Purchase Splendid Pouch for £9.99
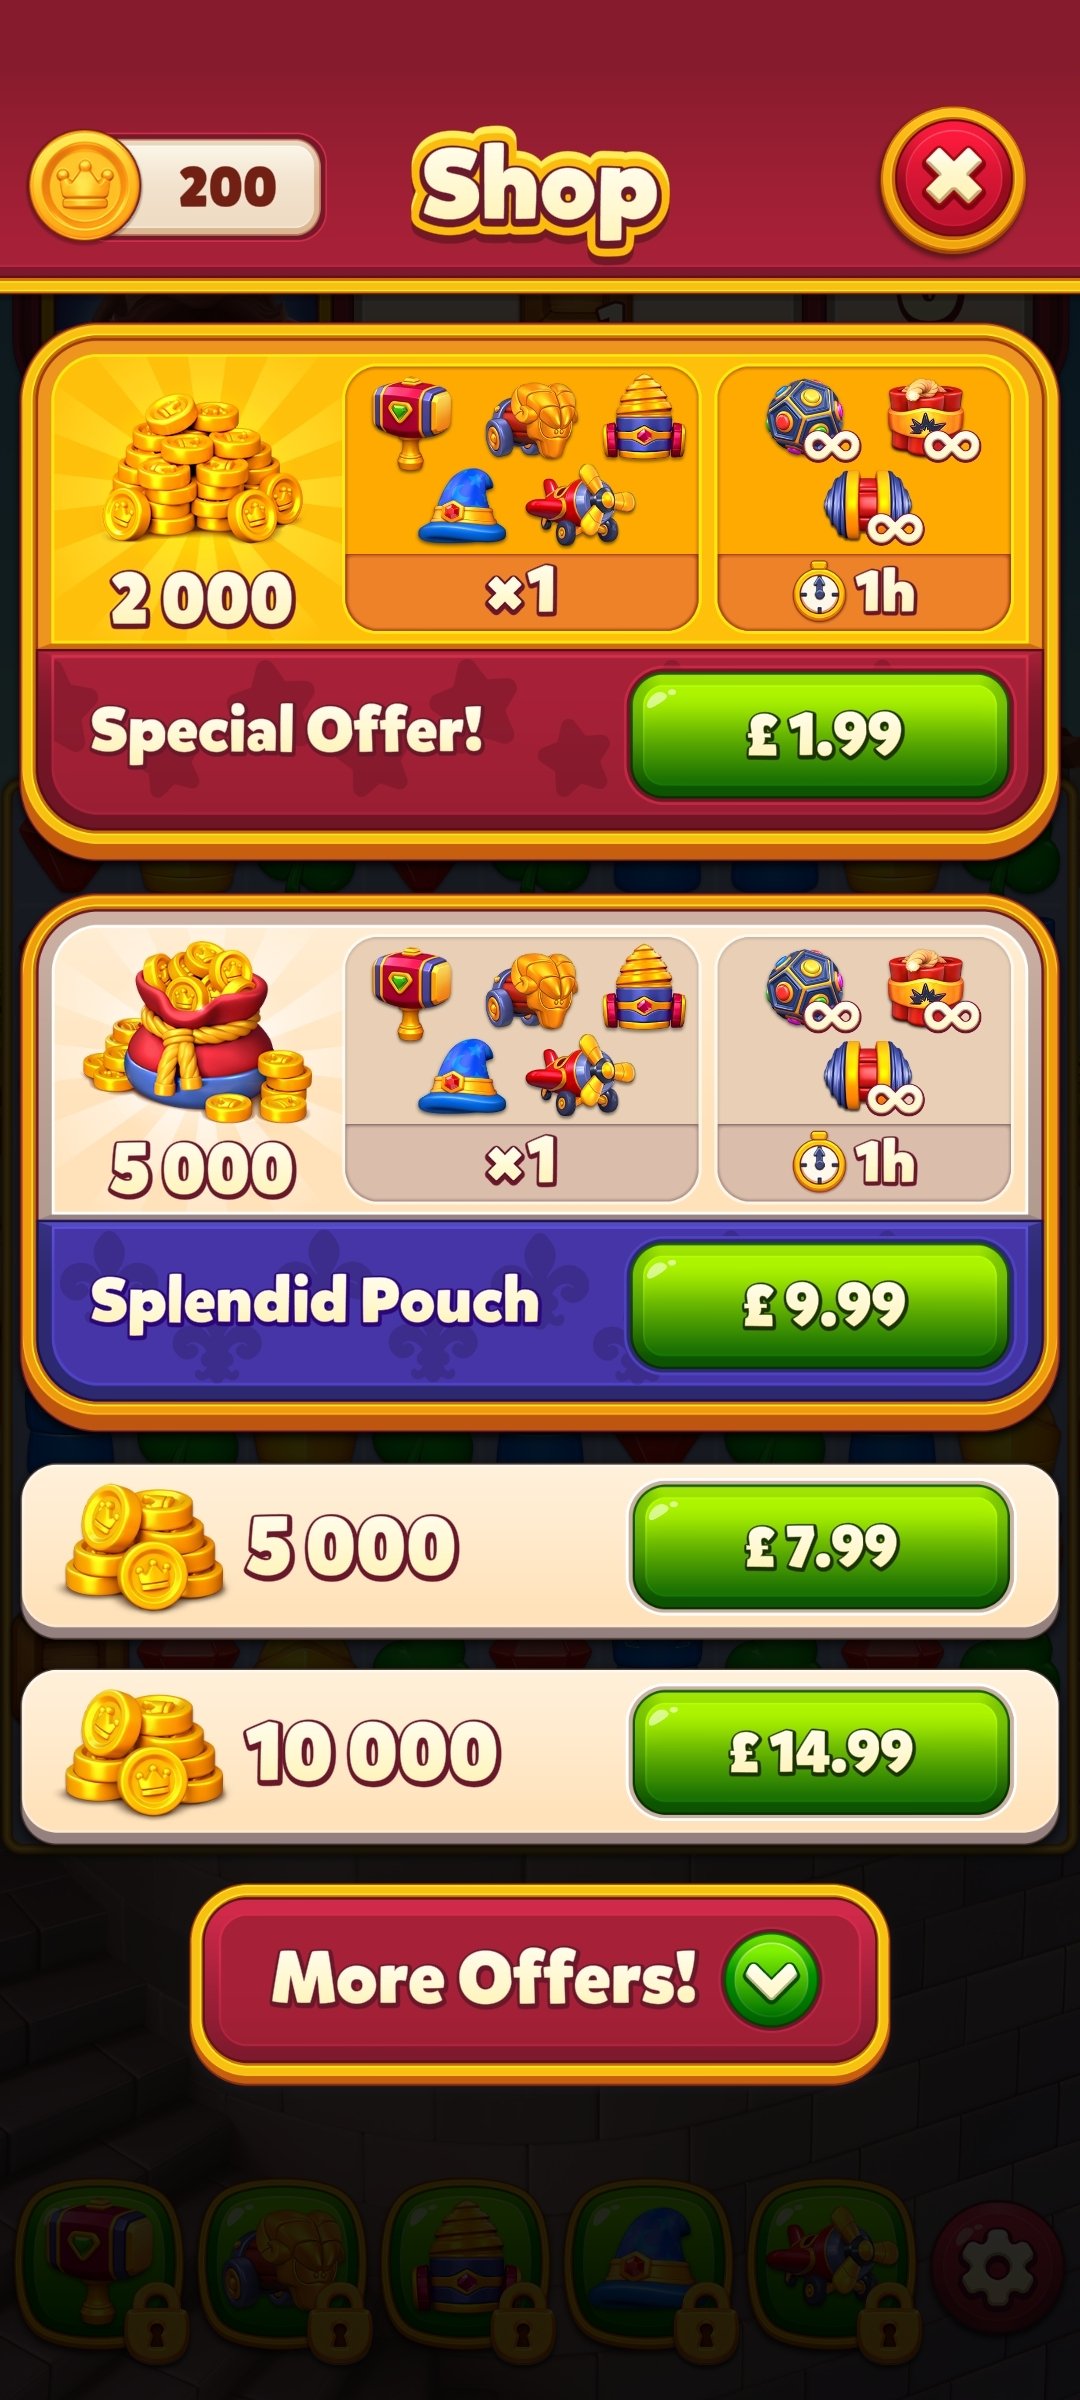Image resolution: width=1080 pixels, height=2400 pixels. pos(820,1305)
